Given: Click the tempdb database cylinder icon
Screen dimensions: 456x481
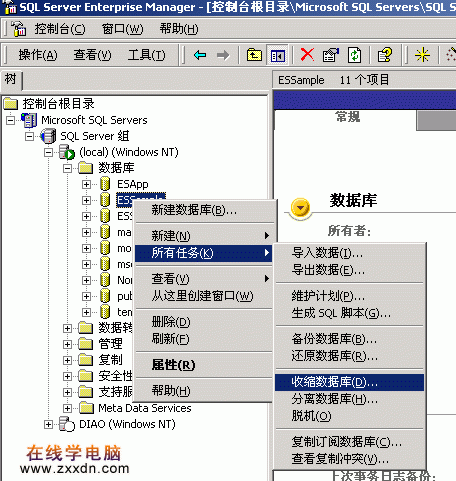Looking at the screenshot, I should click(x=105, y=312).
